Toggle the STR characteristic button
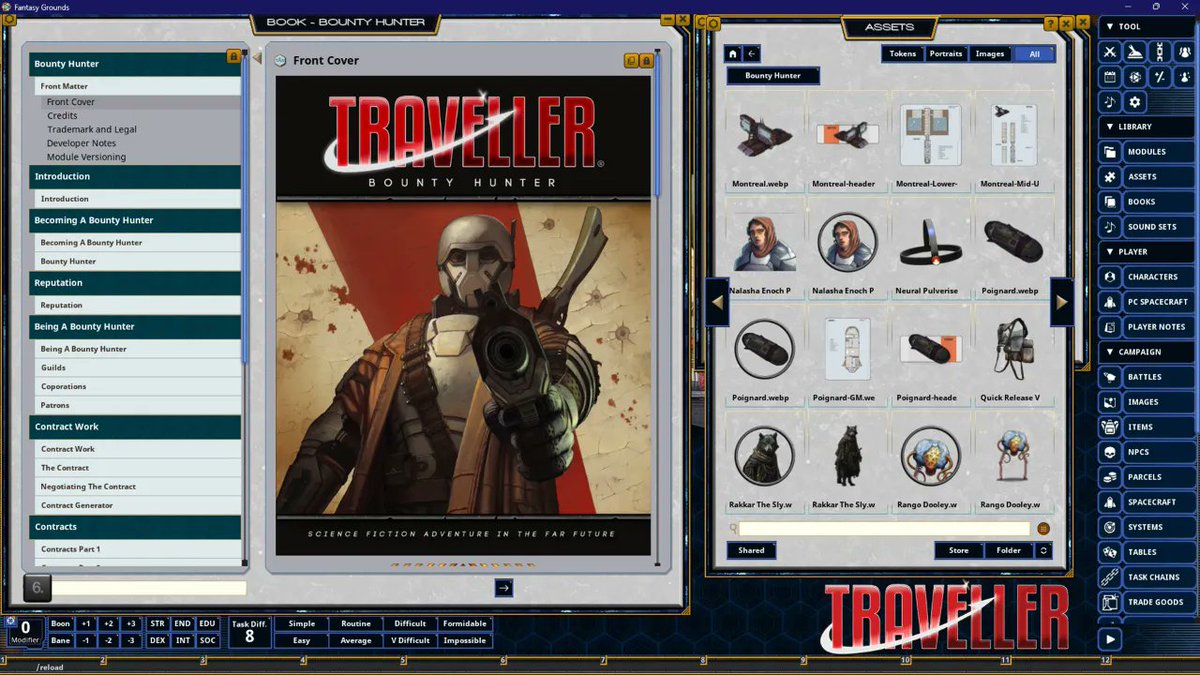The width and height of the screenshot is (1200, 675). click(x=157, y=624)
